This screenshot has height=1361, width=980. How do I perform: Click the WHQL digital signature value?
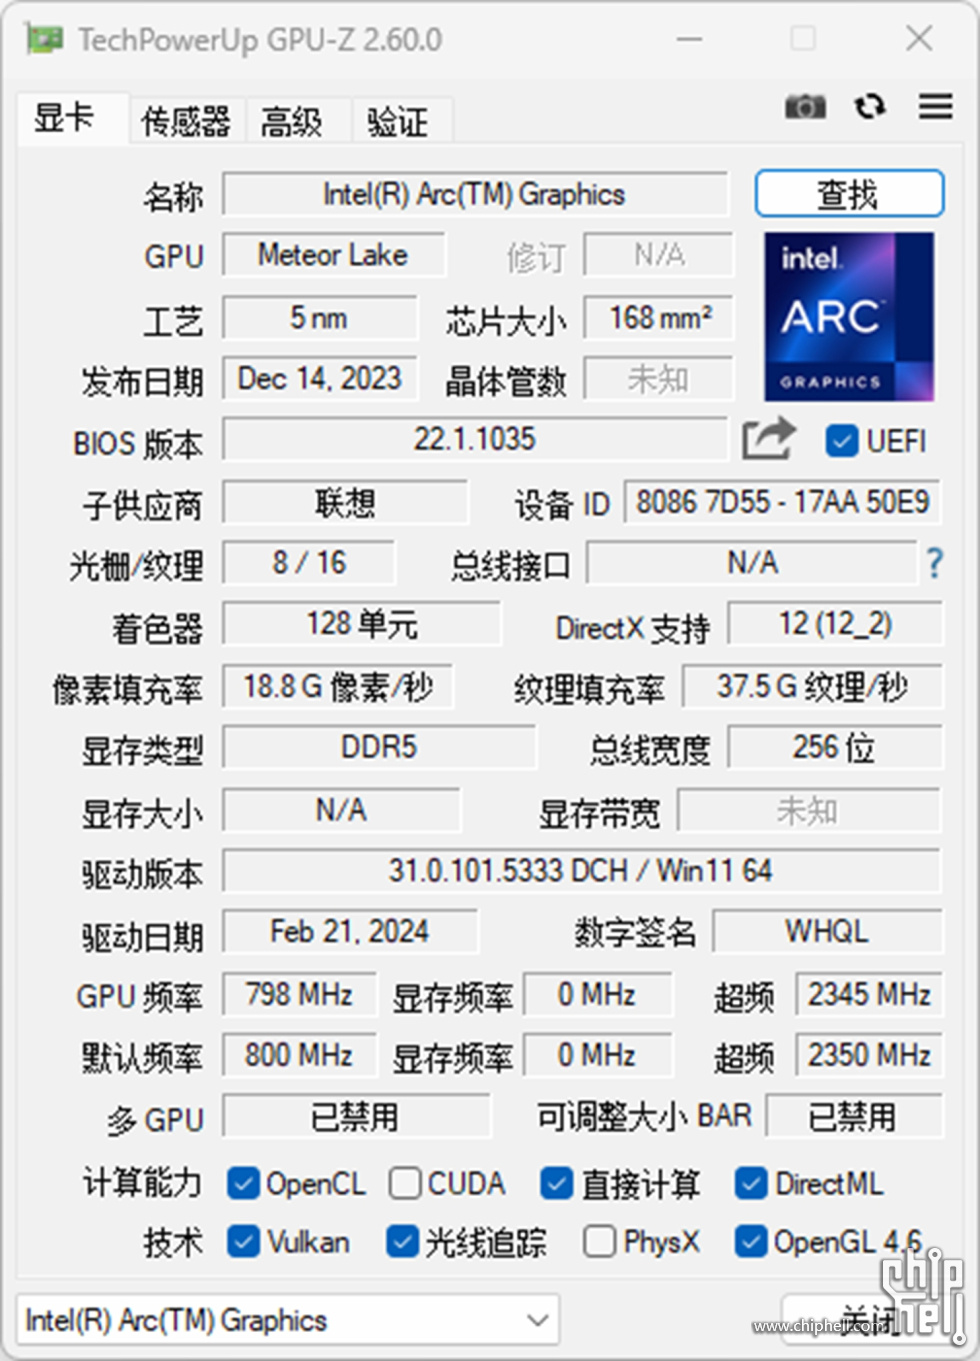tap(827, 931)
